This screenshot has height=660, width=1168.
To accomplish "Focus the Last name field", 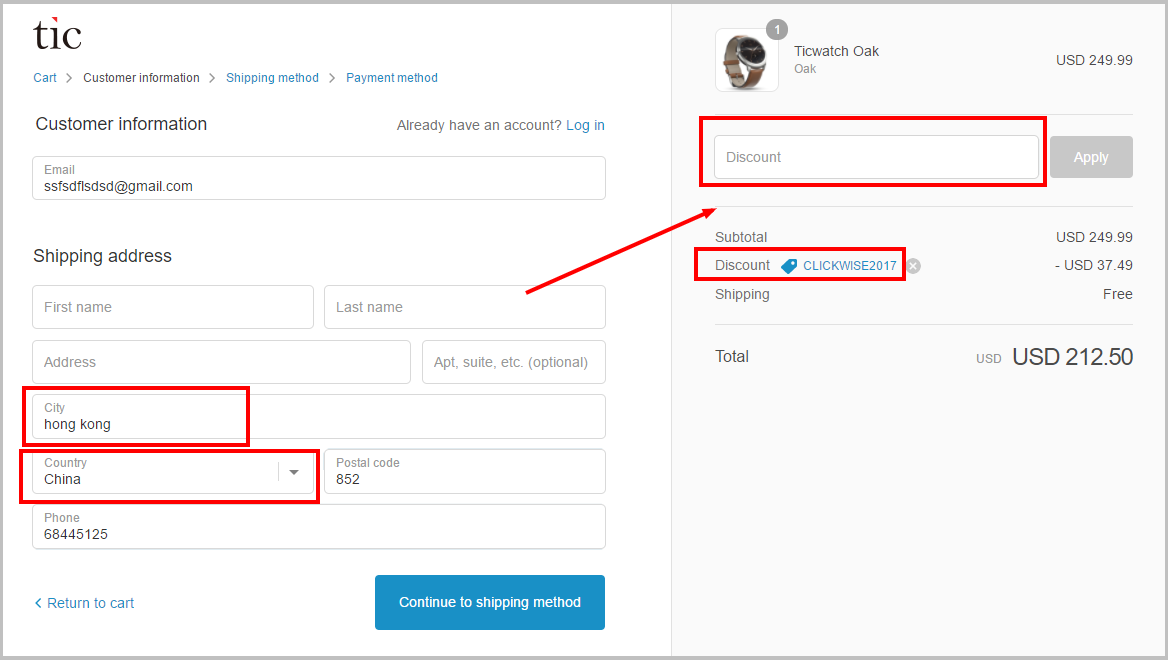I will [x=465, y=307].
